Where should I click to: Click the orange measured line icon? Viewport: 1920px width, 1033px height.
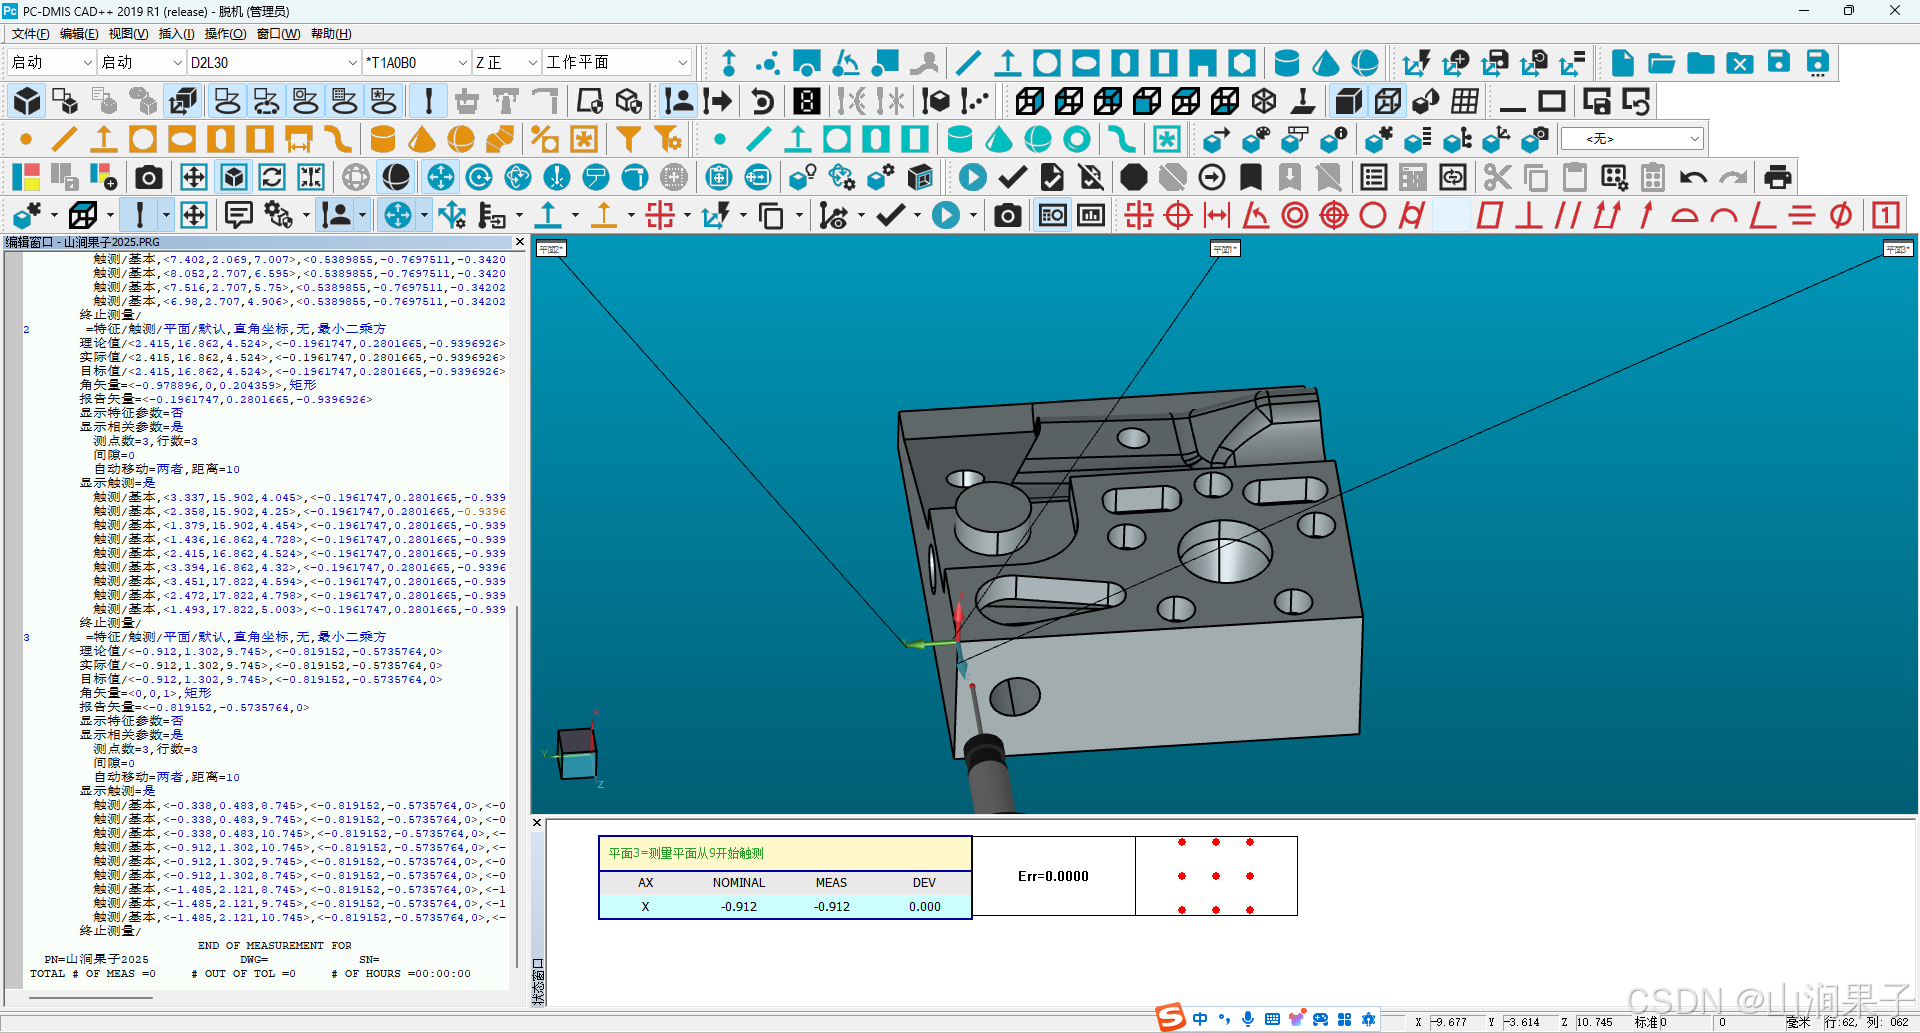65,139
